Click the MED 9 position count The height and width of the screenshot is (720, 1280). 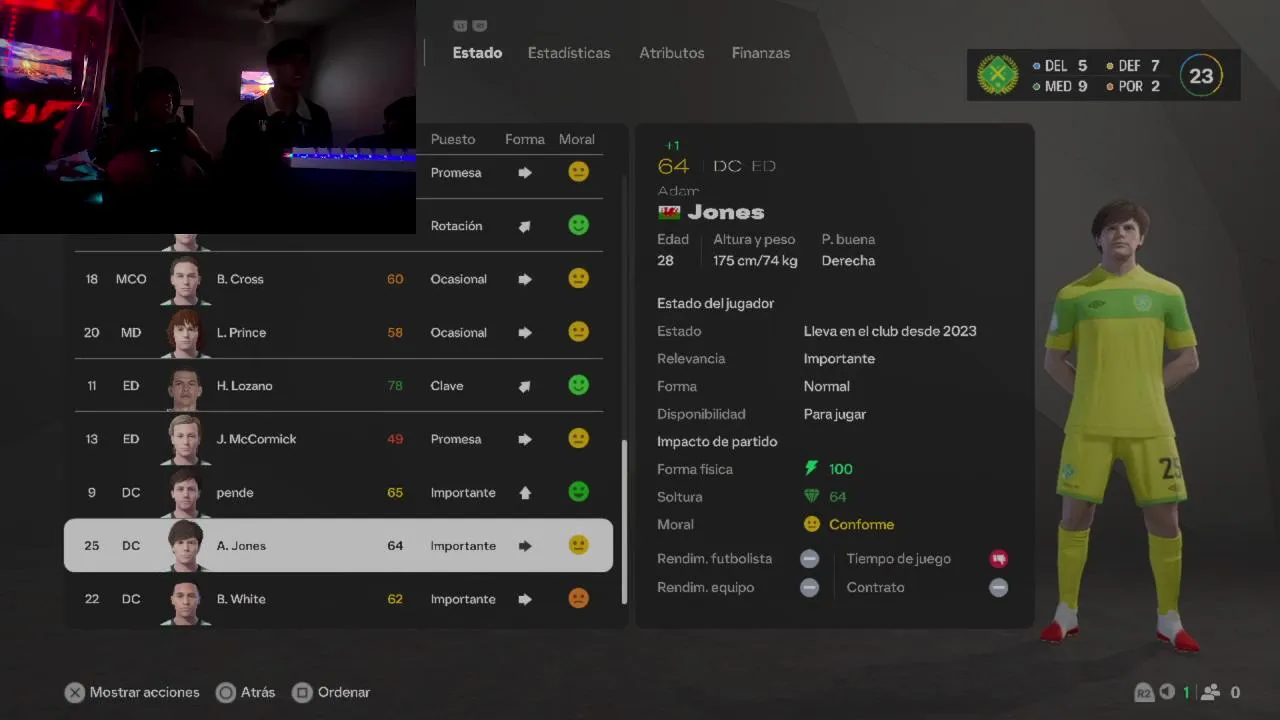(x=1060, y=87)
